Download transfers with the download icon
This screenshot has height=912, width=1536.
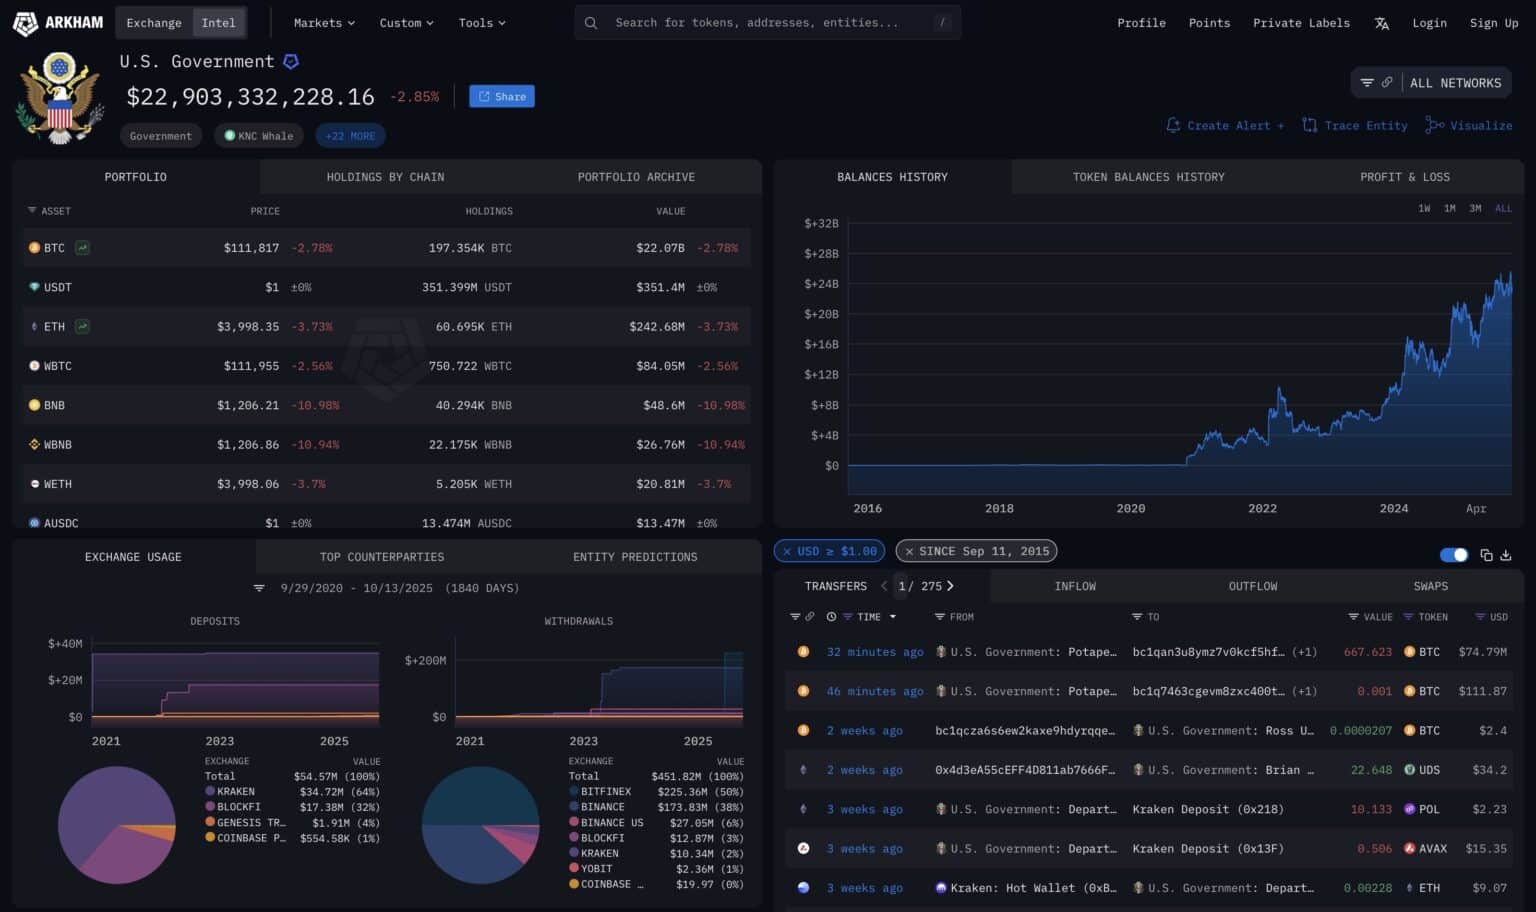coord(1506,555)
